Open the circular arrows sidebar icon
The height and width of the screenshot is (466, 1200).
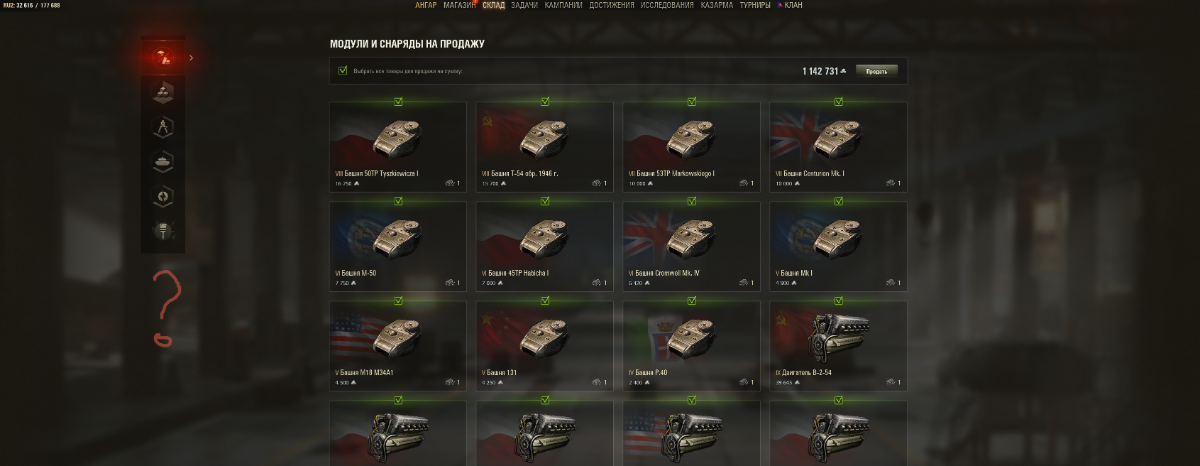pos(162,196)
